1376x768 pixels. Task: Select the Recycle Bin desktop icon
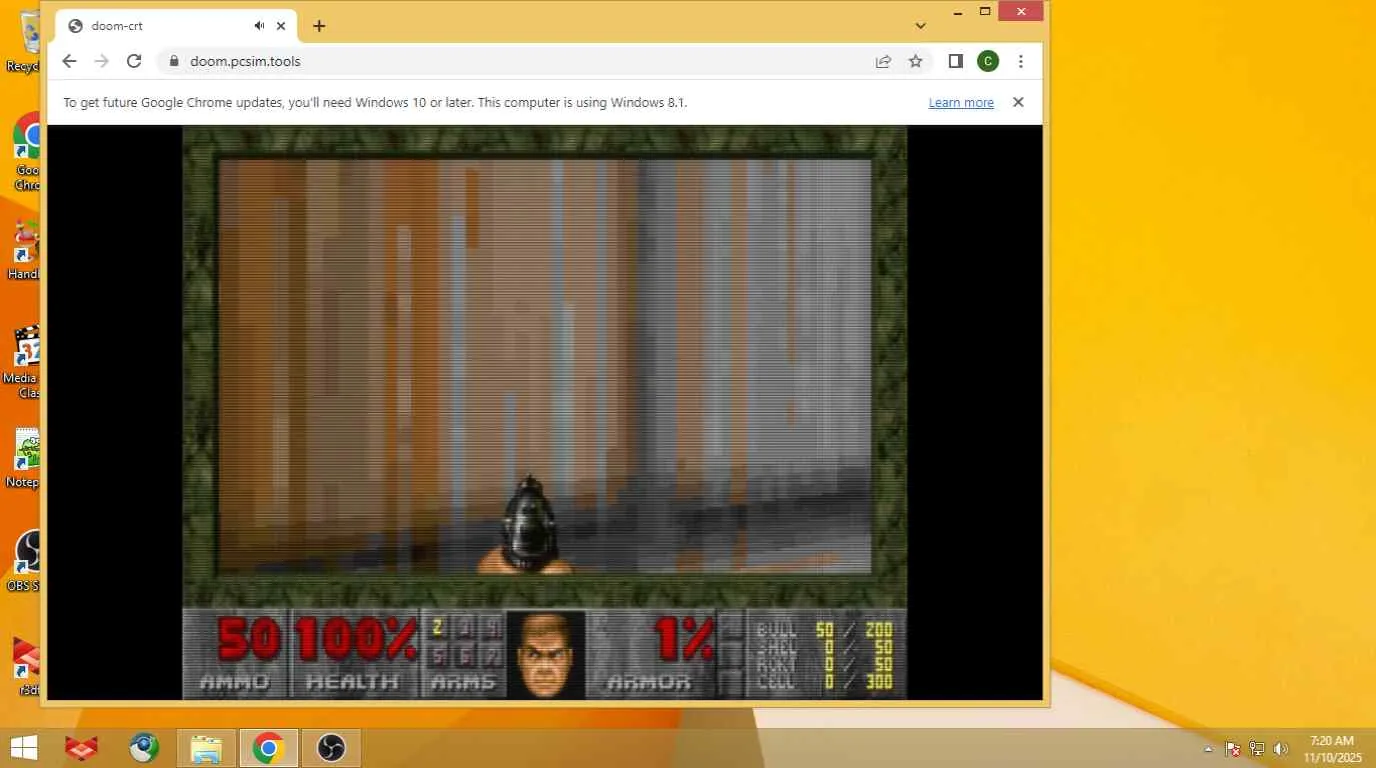pyautogui.click(x=24, y=40)
